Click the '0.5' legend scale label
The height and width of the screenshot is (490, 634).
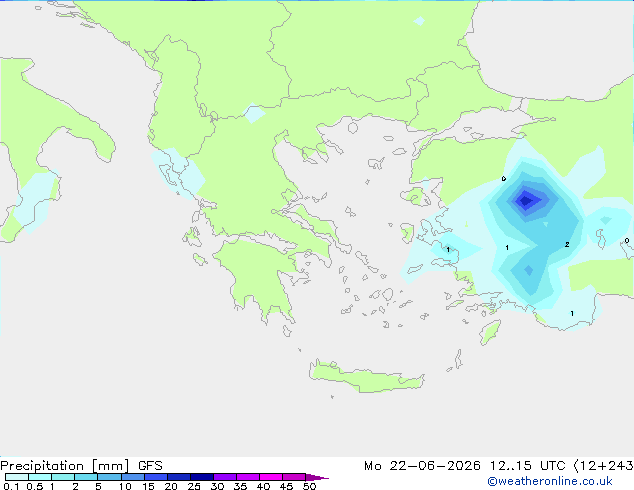[x=35, y=486]
